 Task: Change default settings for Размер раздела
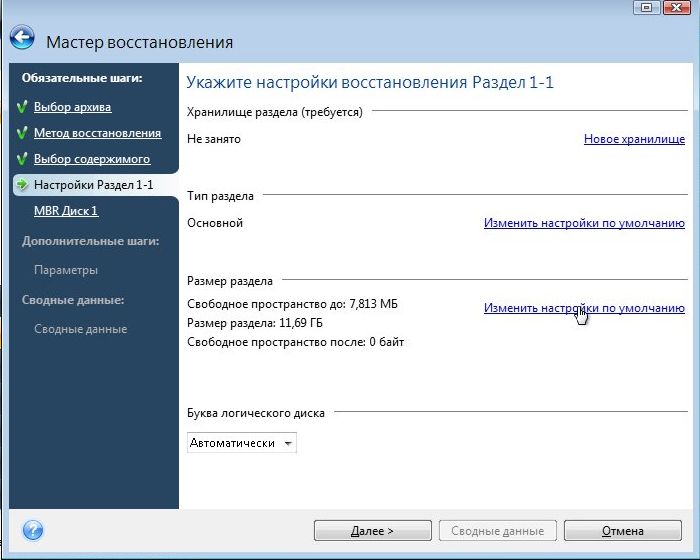584,308
